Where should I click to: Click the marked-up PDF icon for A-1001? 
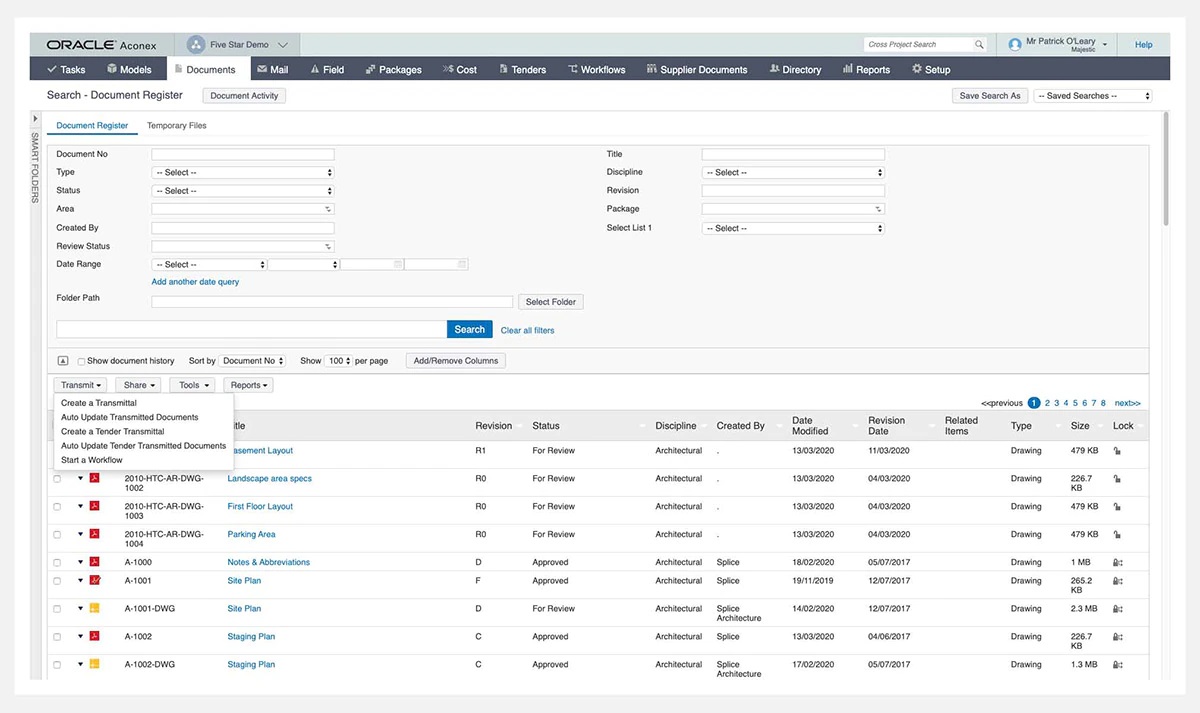click(x=95, y=580)
